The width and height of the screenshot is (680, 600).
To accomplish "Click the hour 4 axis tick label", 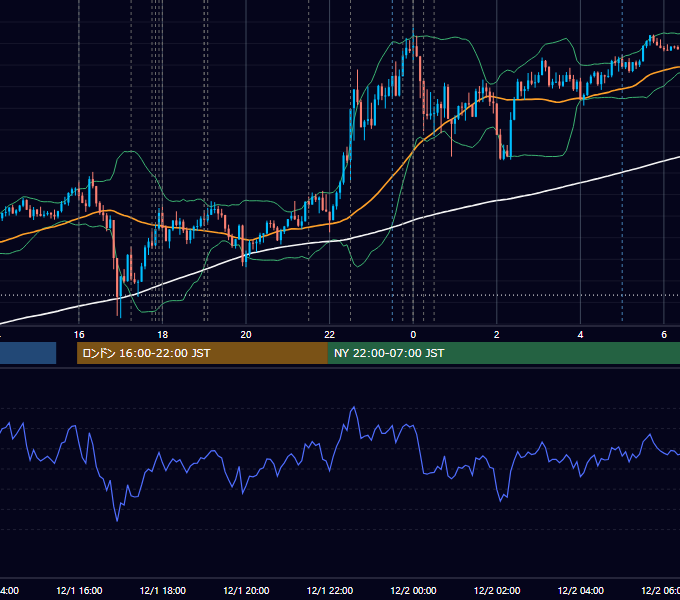I will coord(580,335).
